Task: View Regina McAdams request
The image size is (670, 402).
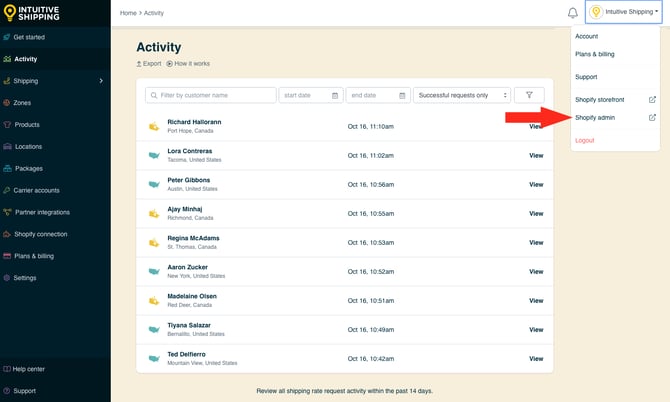Action: pyautogui.click(x=536, y=243)
